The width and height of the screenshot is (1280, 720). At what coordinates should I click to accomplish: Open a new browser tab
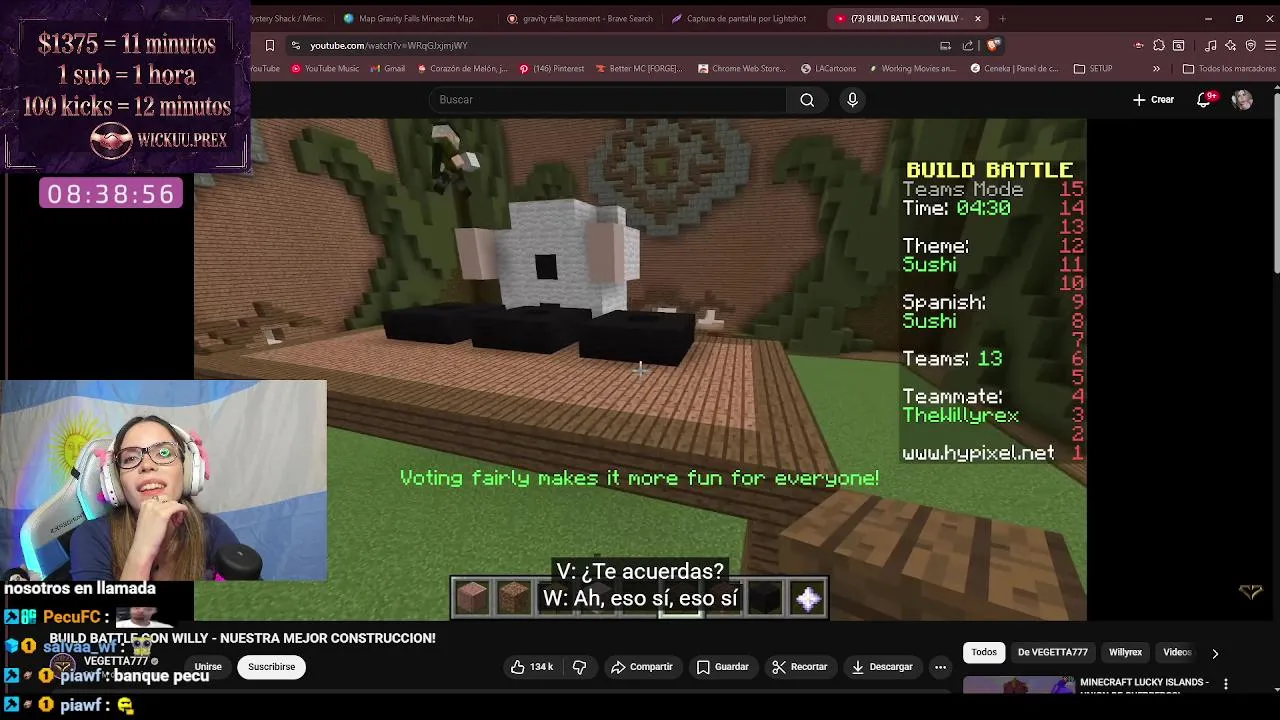click(1003, 18)
